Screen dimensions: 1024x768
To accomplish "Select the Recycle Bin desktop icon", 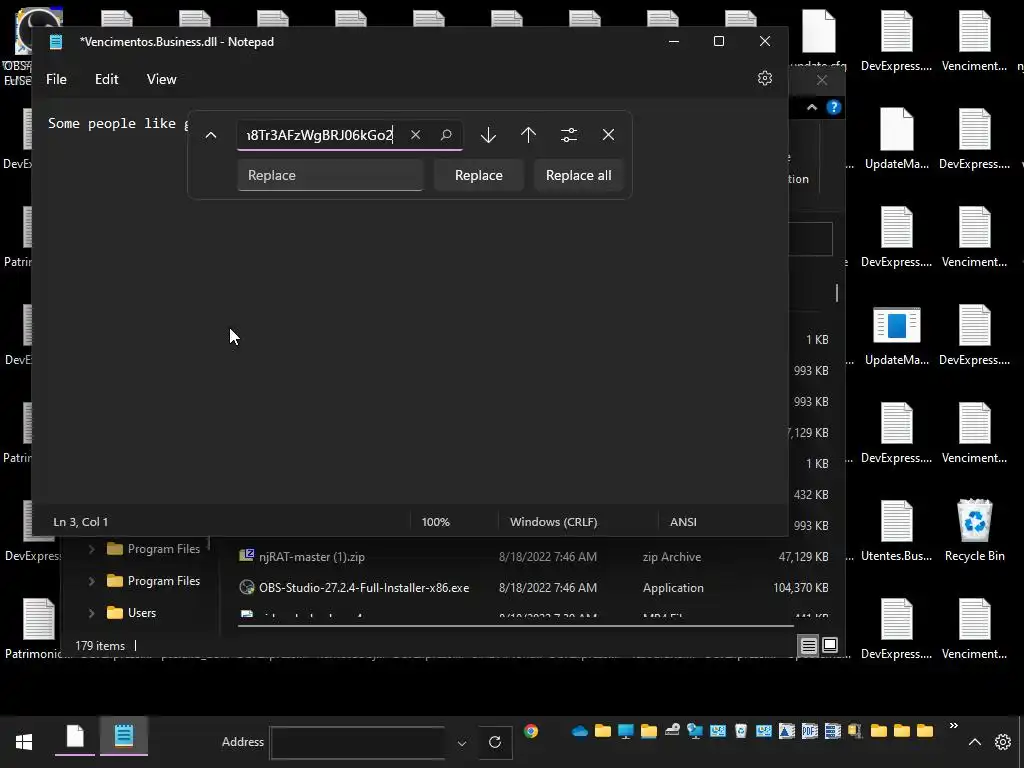I will click(x=974, y=530).
